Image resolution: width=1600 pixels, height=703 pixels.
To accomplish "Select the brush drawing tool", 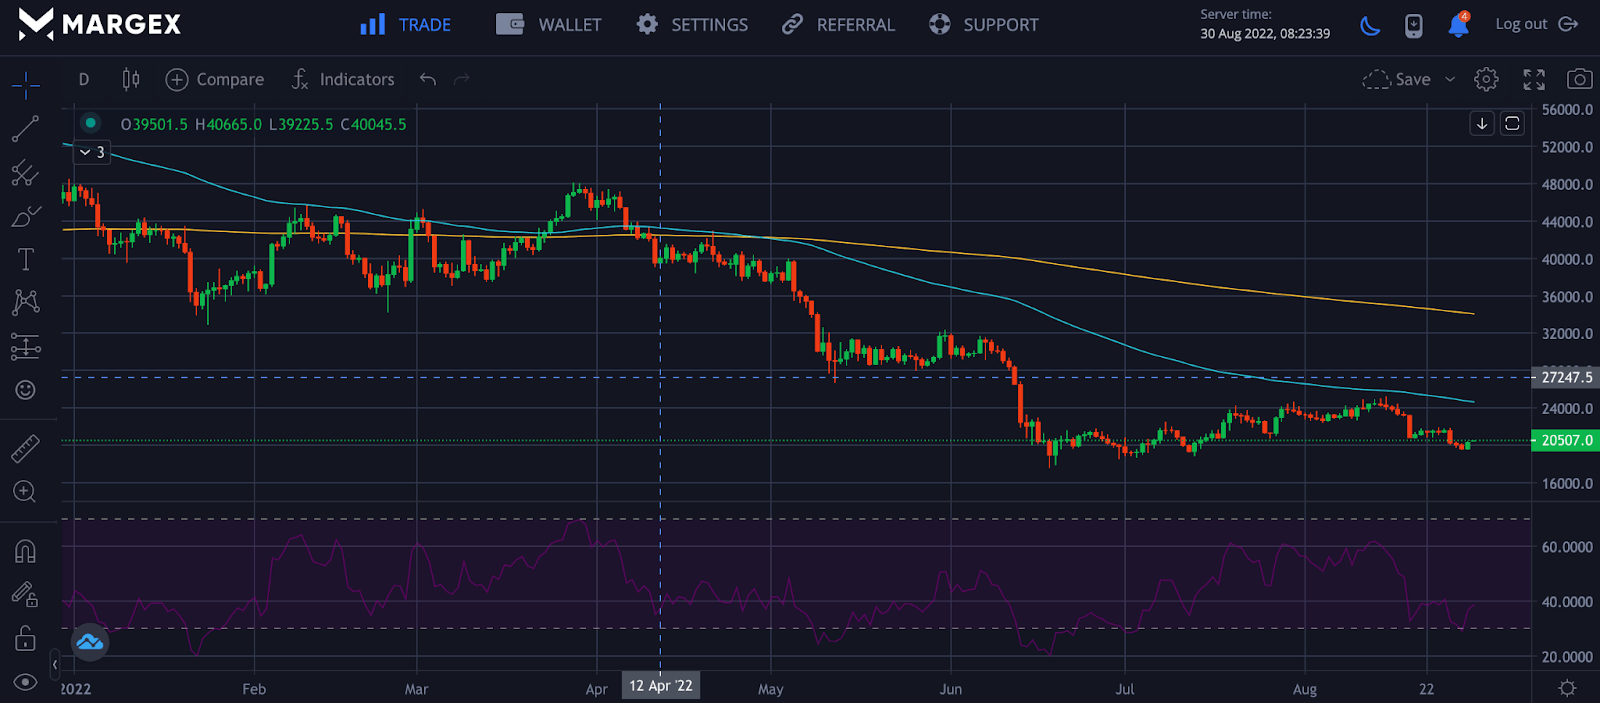I will pos(25,216).
